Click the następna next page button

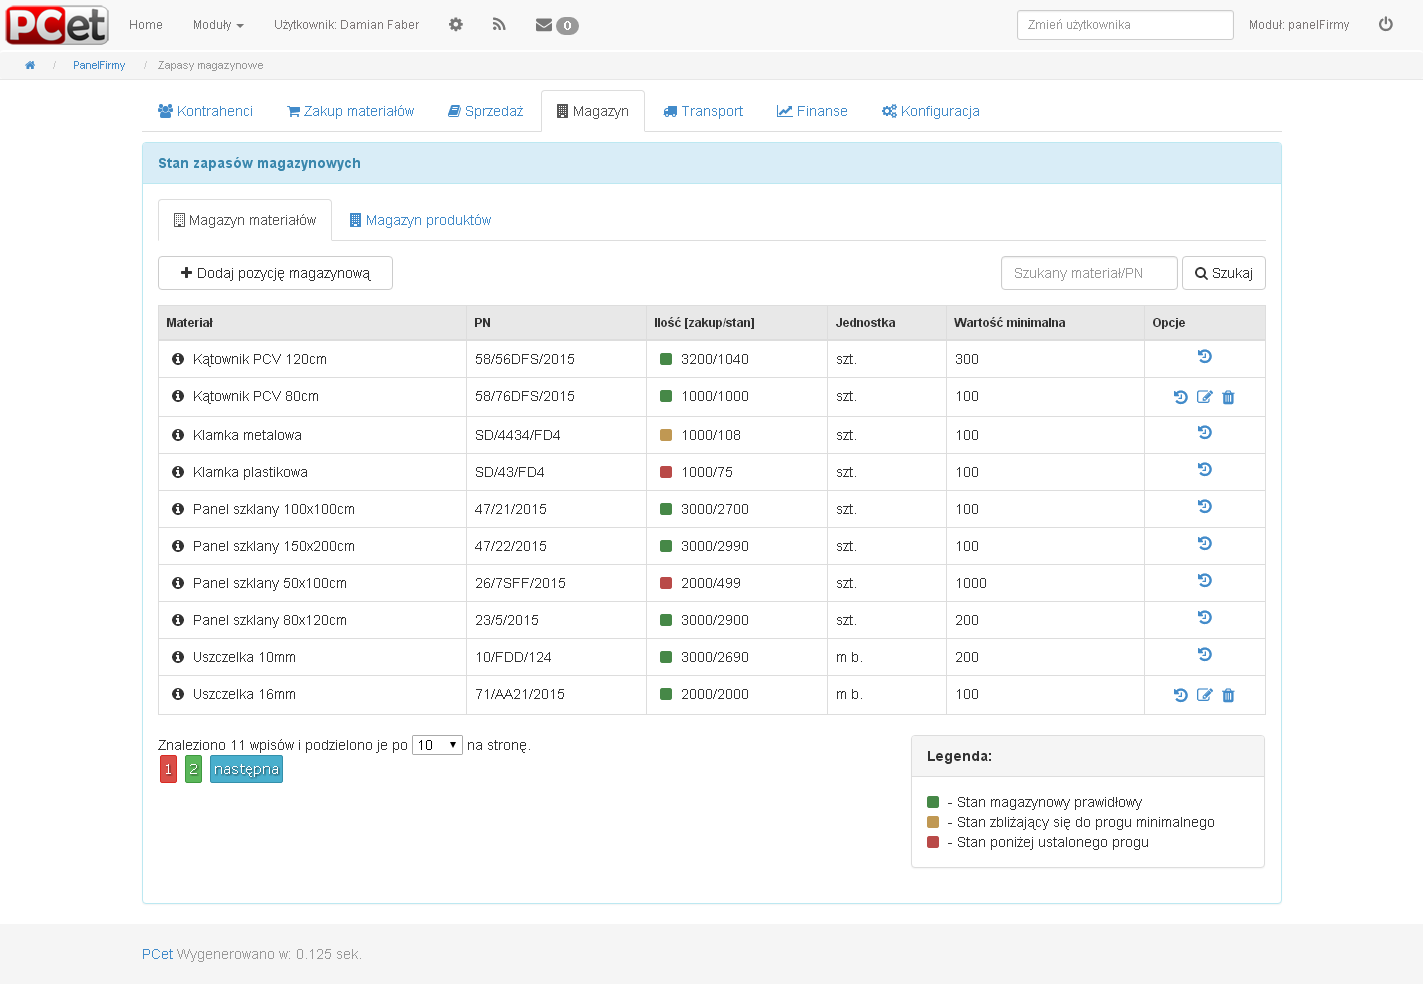coord(246,769)
